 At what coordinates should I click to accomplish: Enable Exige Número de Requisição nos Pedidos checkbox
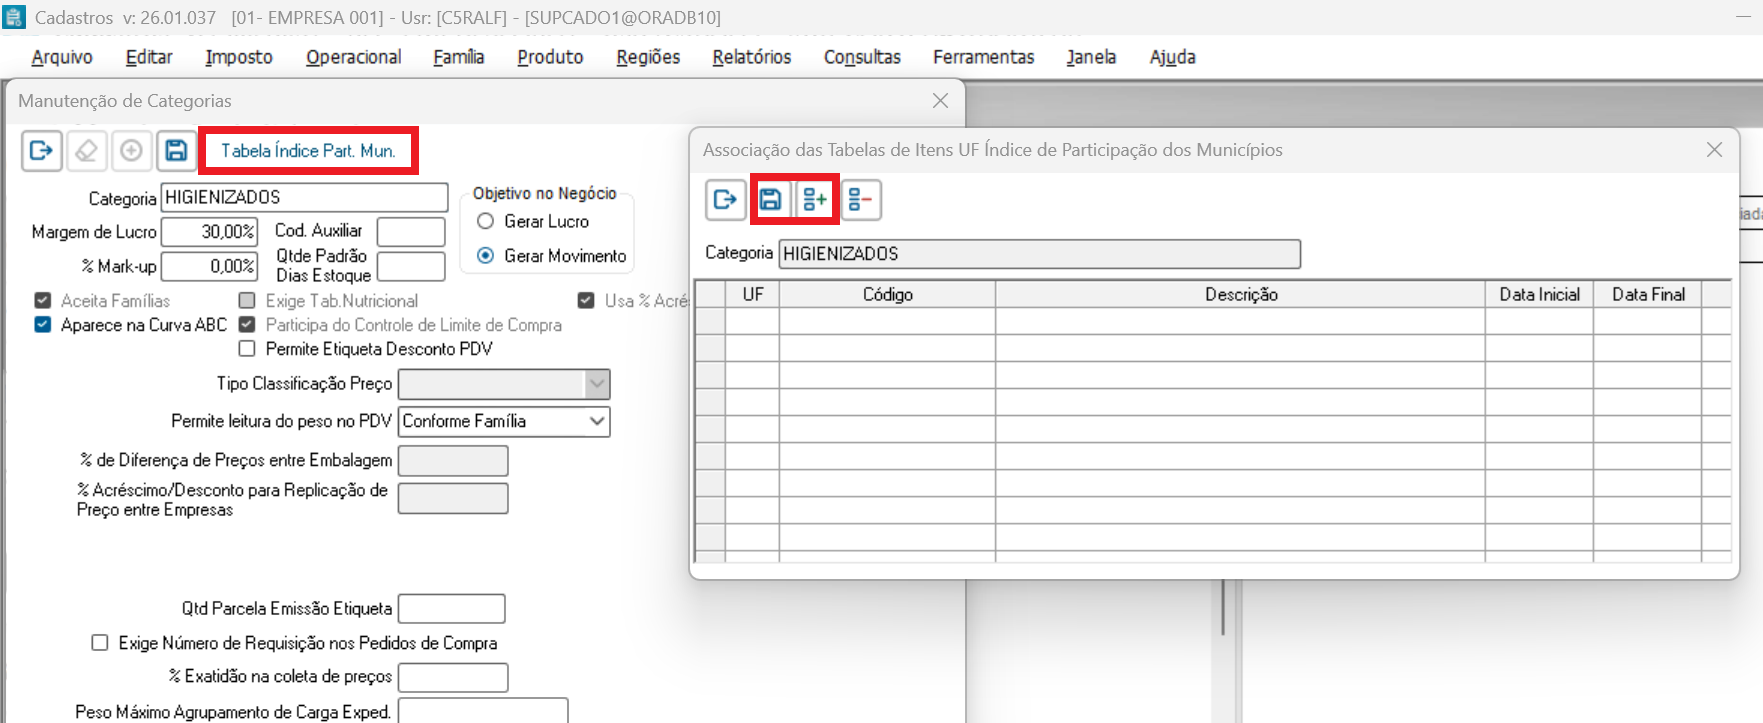[100, 643]
